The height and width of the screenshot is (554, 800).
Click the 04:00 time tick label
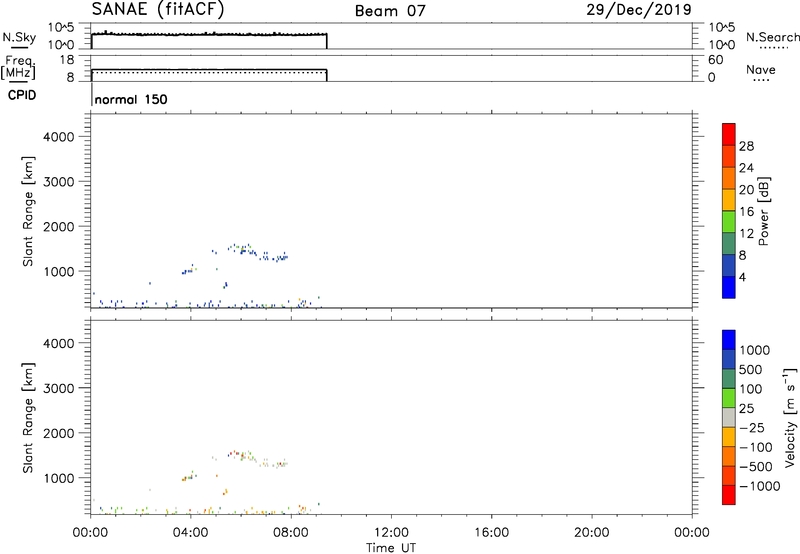pyautogui.click(x=191, y=533)
